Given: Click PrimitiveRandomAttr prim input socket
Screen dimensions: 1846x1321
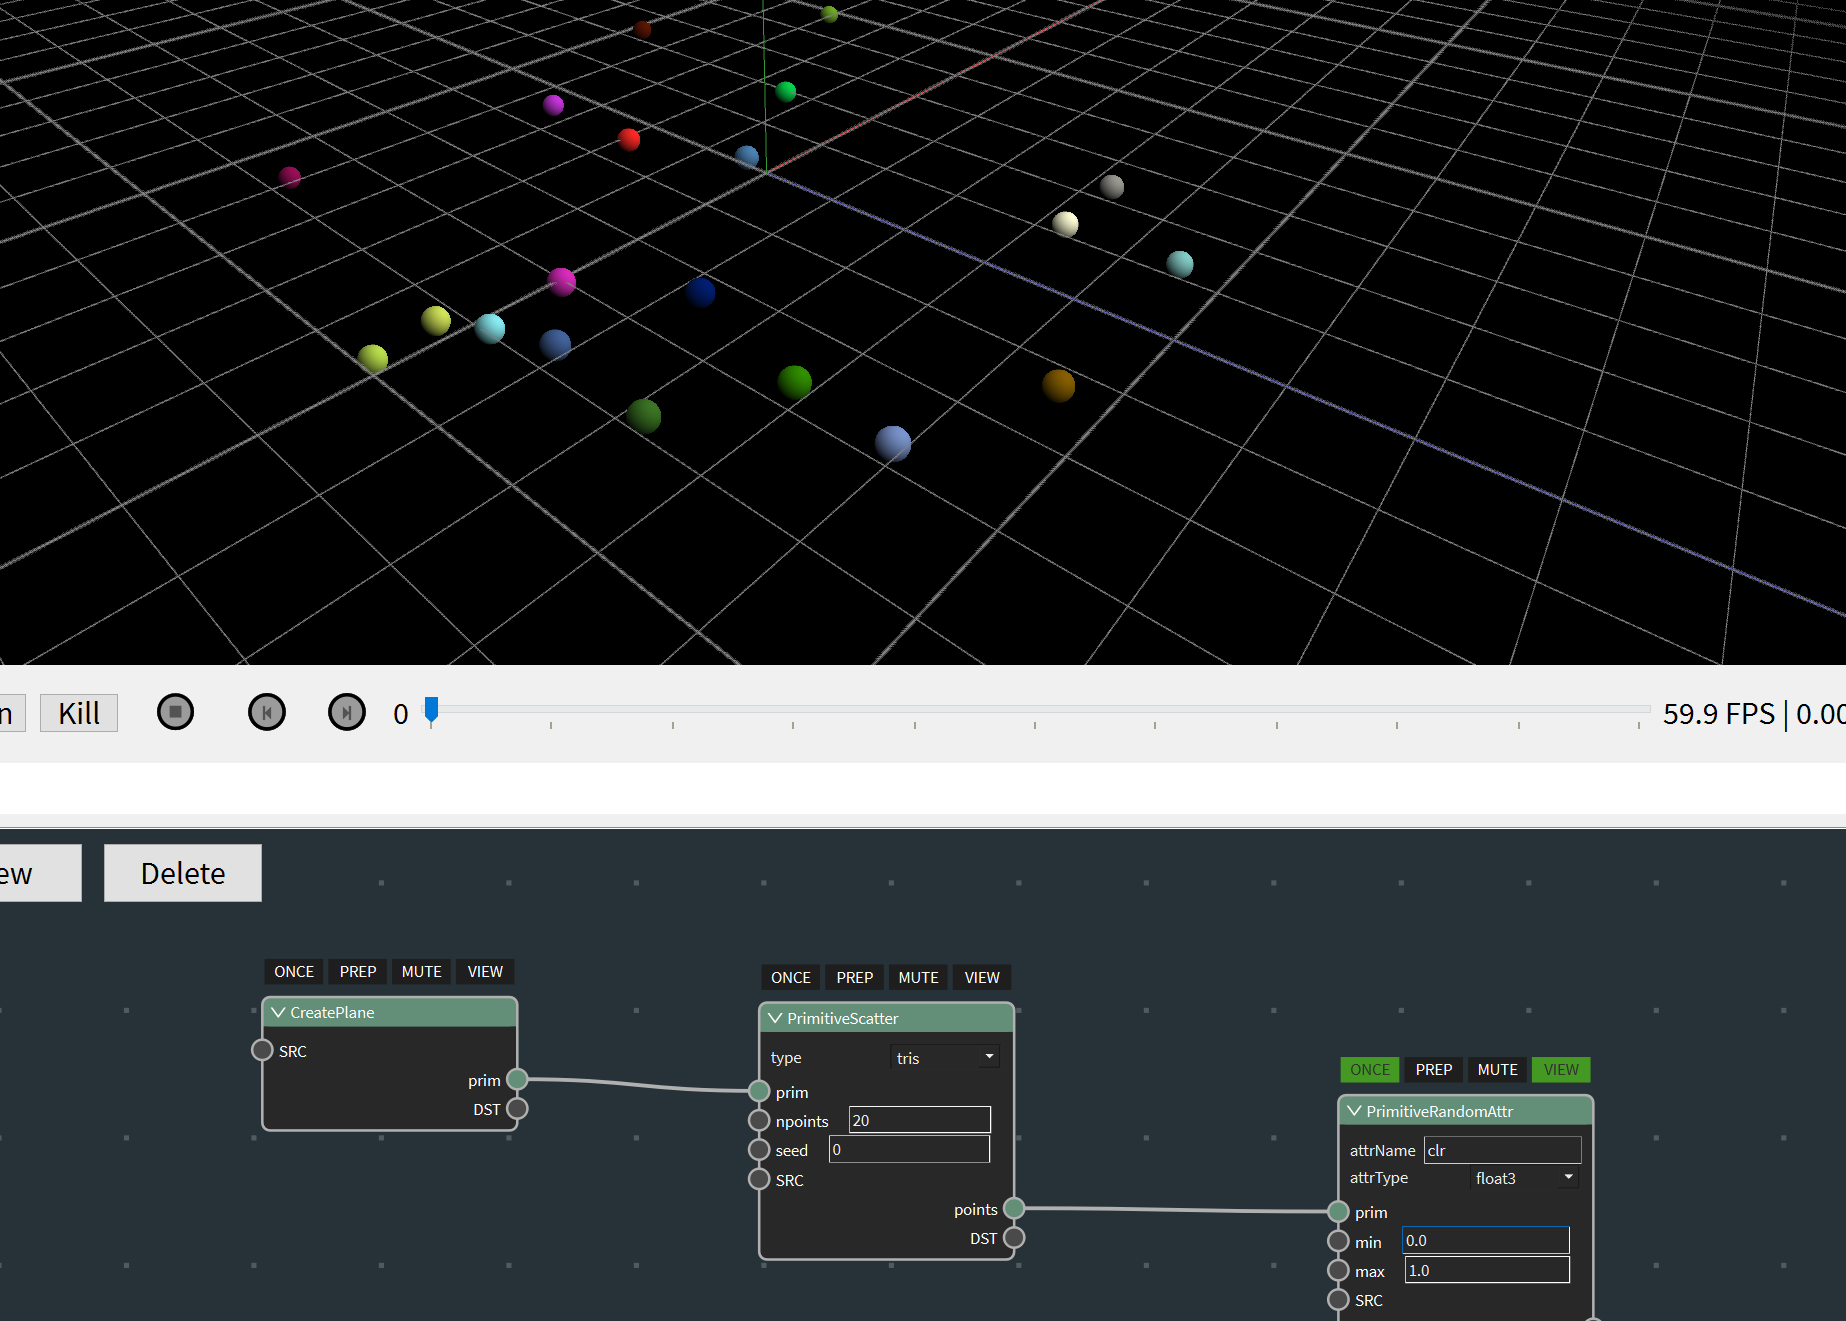Looking at the screenshot, I should coord(1338,1212).
